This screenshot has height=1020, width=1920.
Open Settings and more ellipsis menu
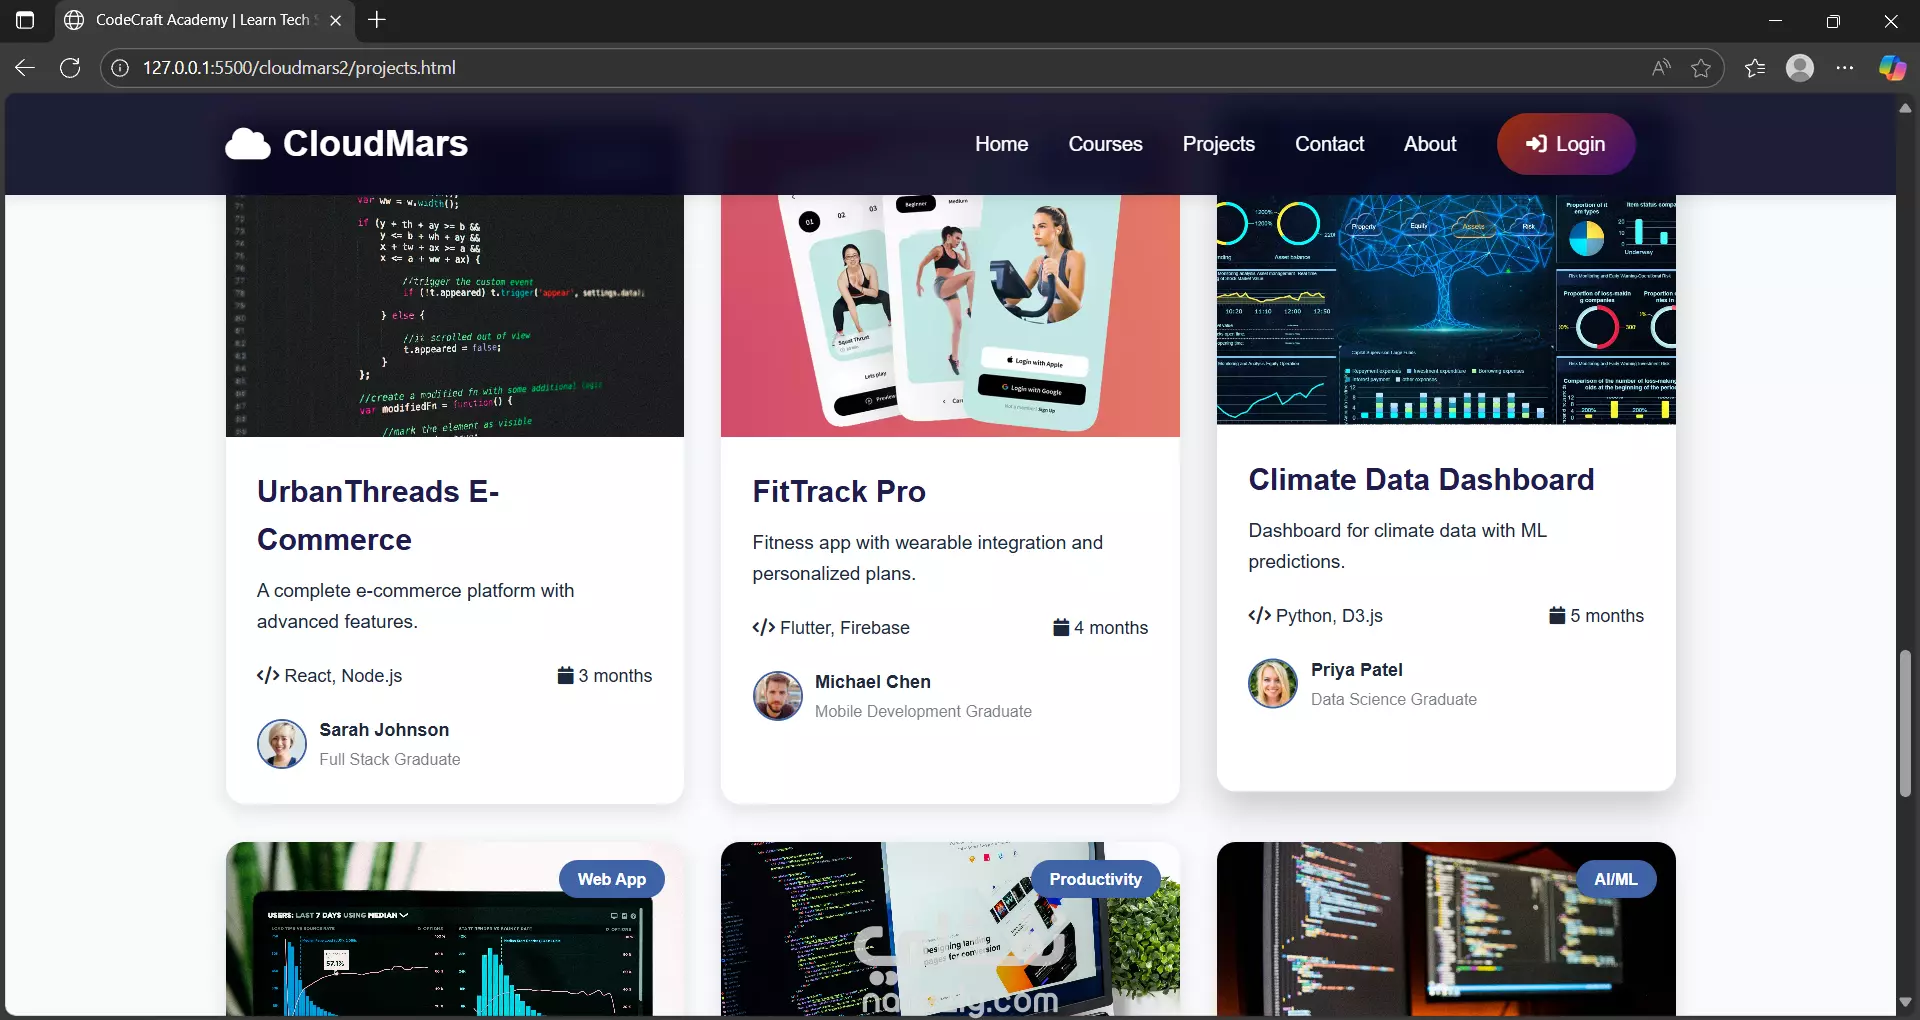(x=1845, y=68)
